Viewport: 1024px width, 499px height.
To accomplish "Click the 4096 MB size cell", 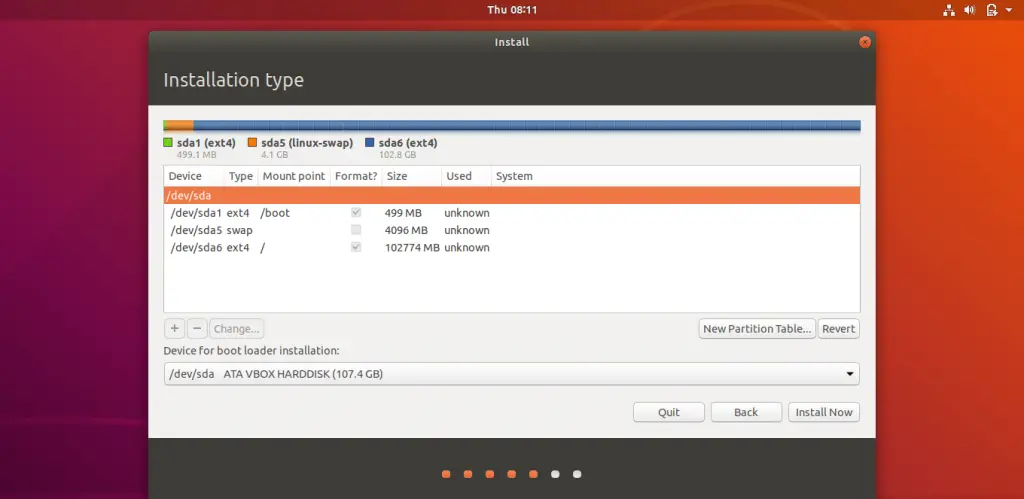I will (406, 230).
